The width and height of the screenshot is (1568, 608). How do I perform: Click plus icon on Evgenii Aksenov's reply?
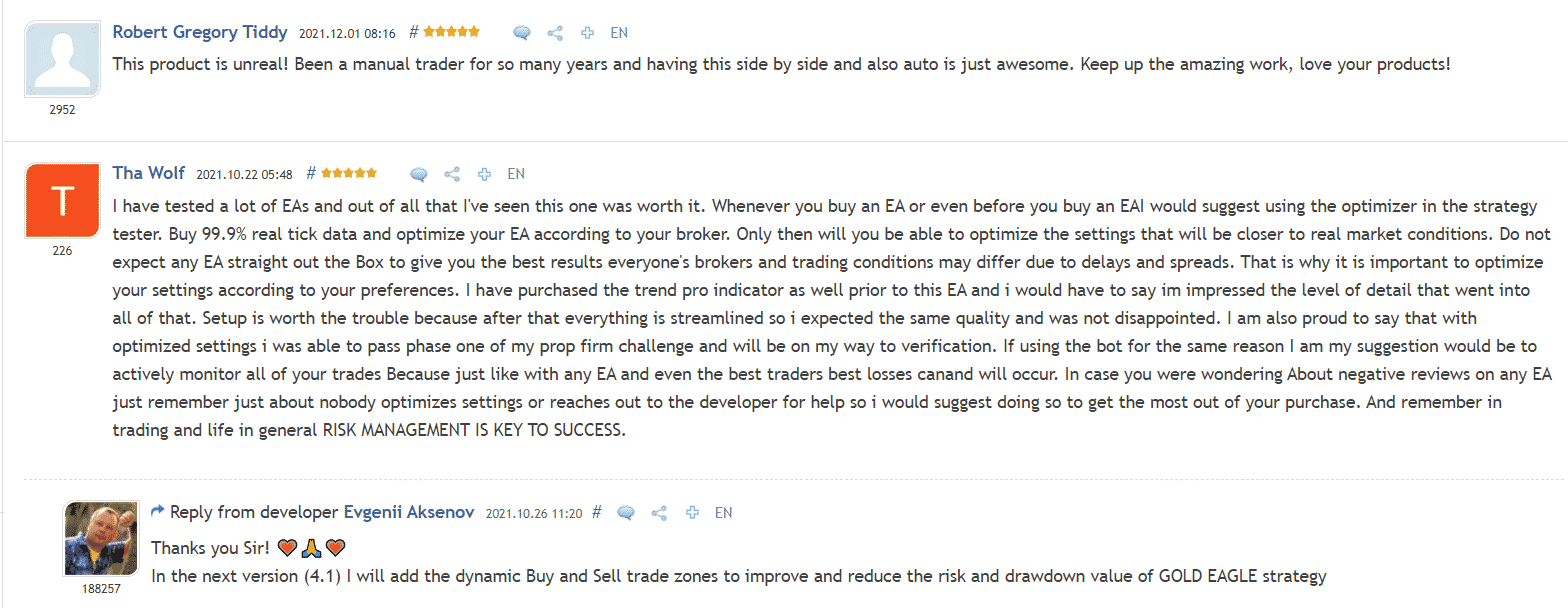pos(692,513)
